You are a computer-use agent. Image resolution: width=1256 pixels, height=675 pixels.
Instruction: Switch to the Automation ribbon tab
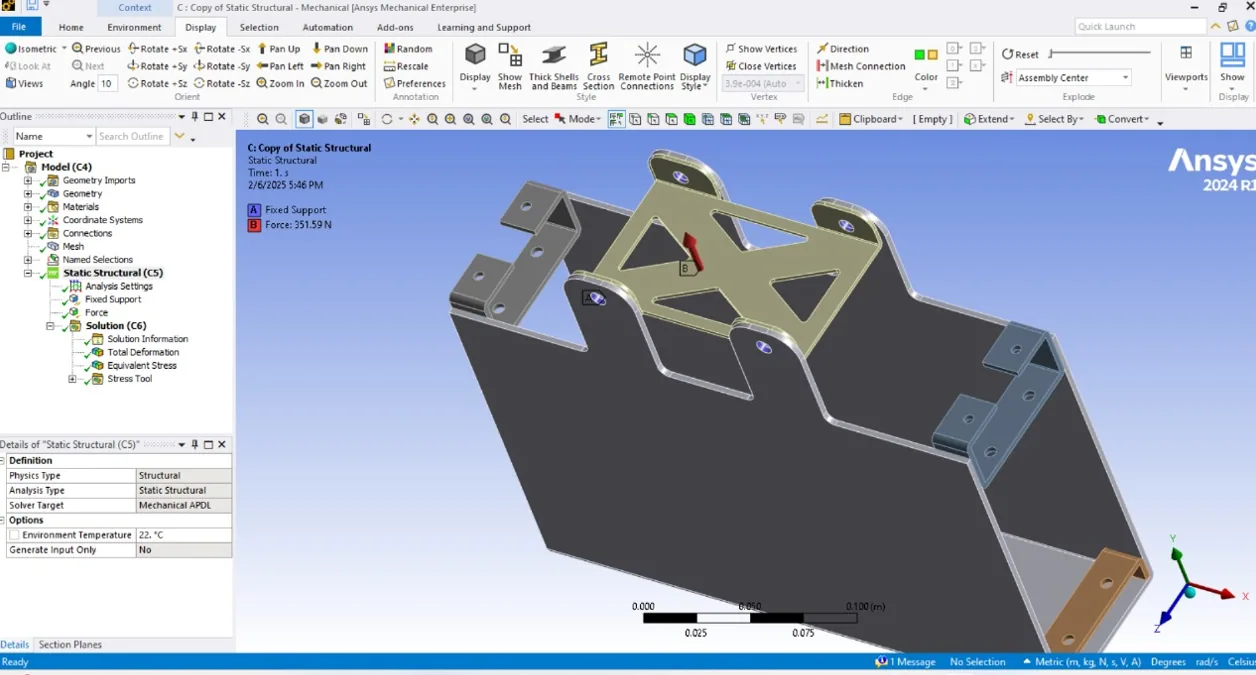pyautogui.click(x=328, y=27)
